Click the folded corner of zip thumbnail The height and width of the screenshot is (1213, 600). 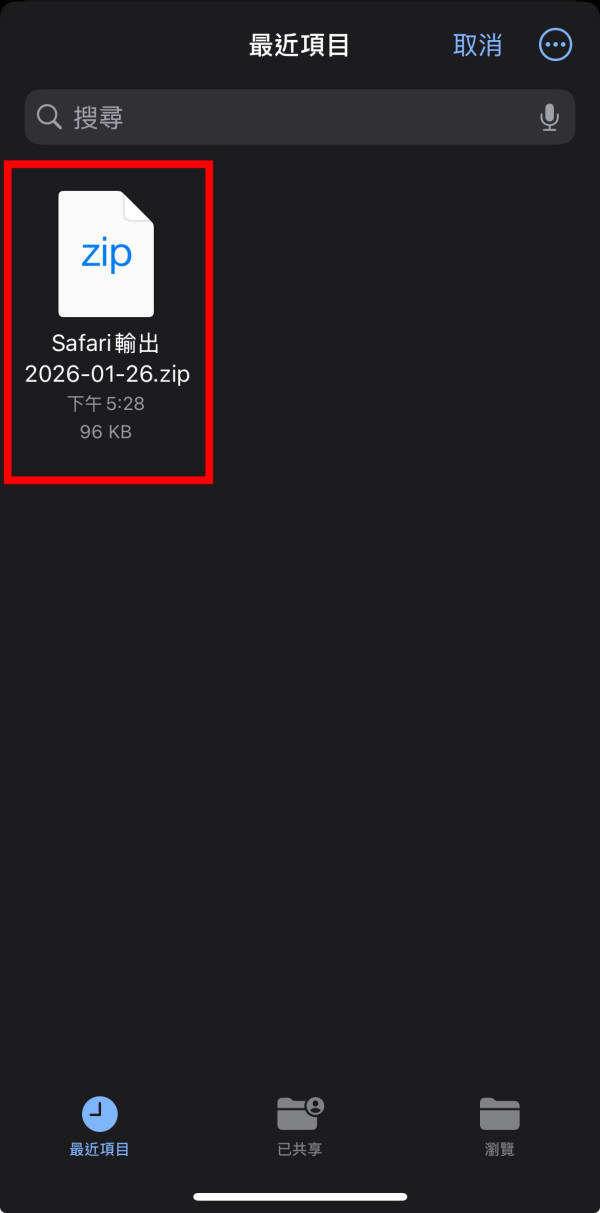pyautogui.click(x=138, y=207)
